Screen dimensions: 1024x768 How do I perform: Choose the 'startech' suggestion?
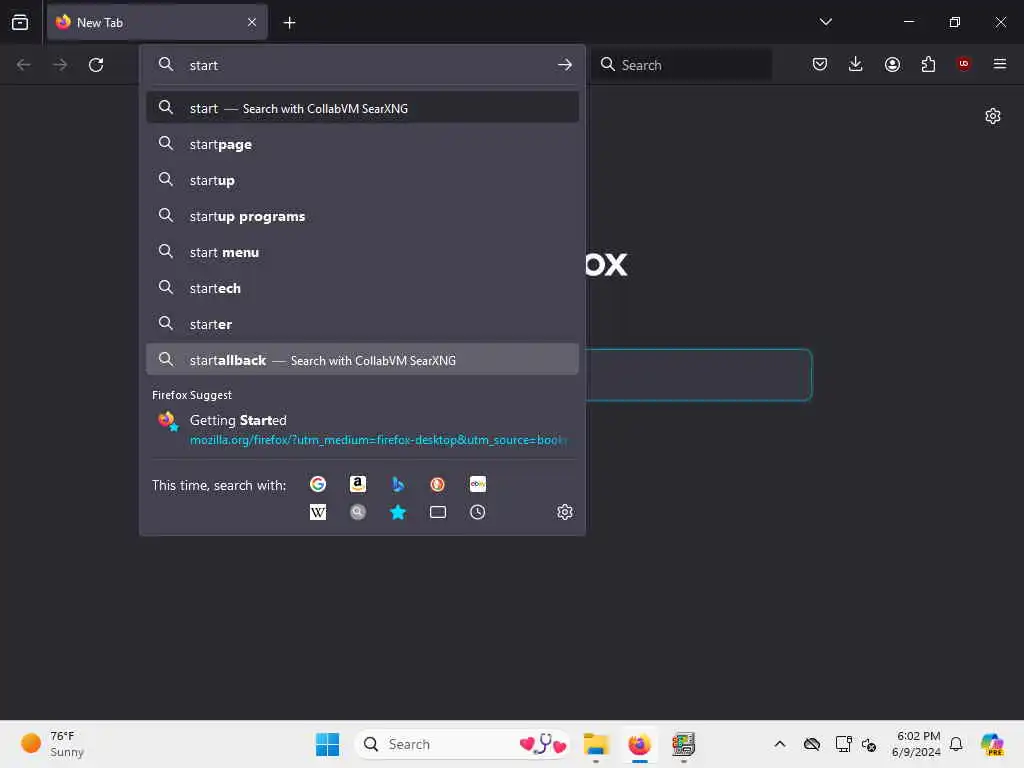coord(362,288)
